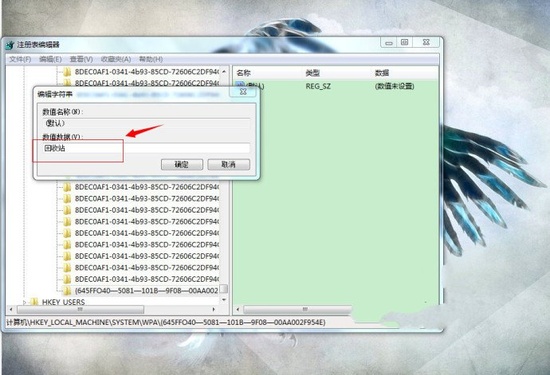The height and width of the screenshot is (375, 550).
Task: Close the 编辑字符串 dialog
Action: tap(243, 92)
